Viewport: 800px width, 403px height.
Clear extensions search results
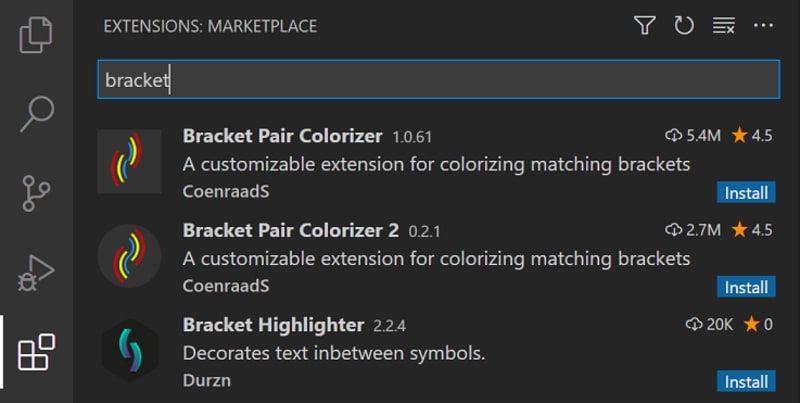(x=723, y=25)
